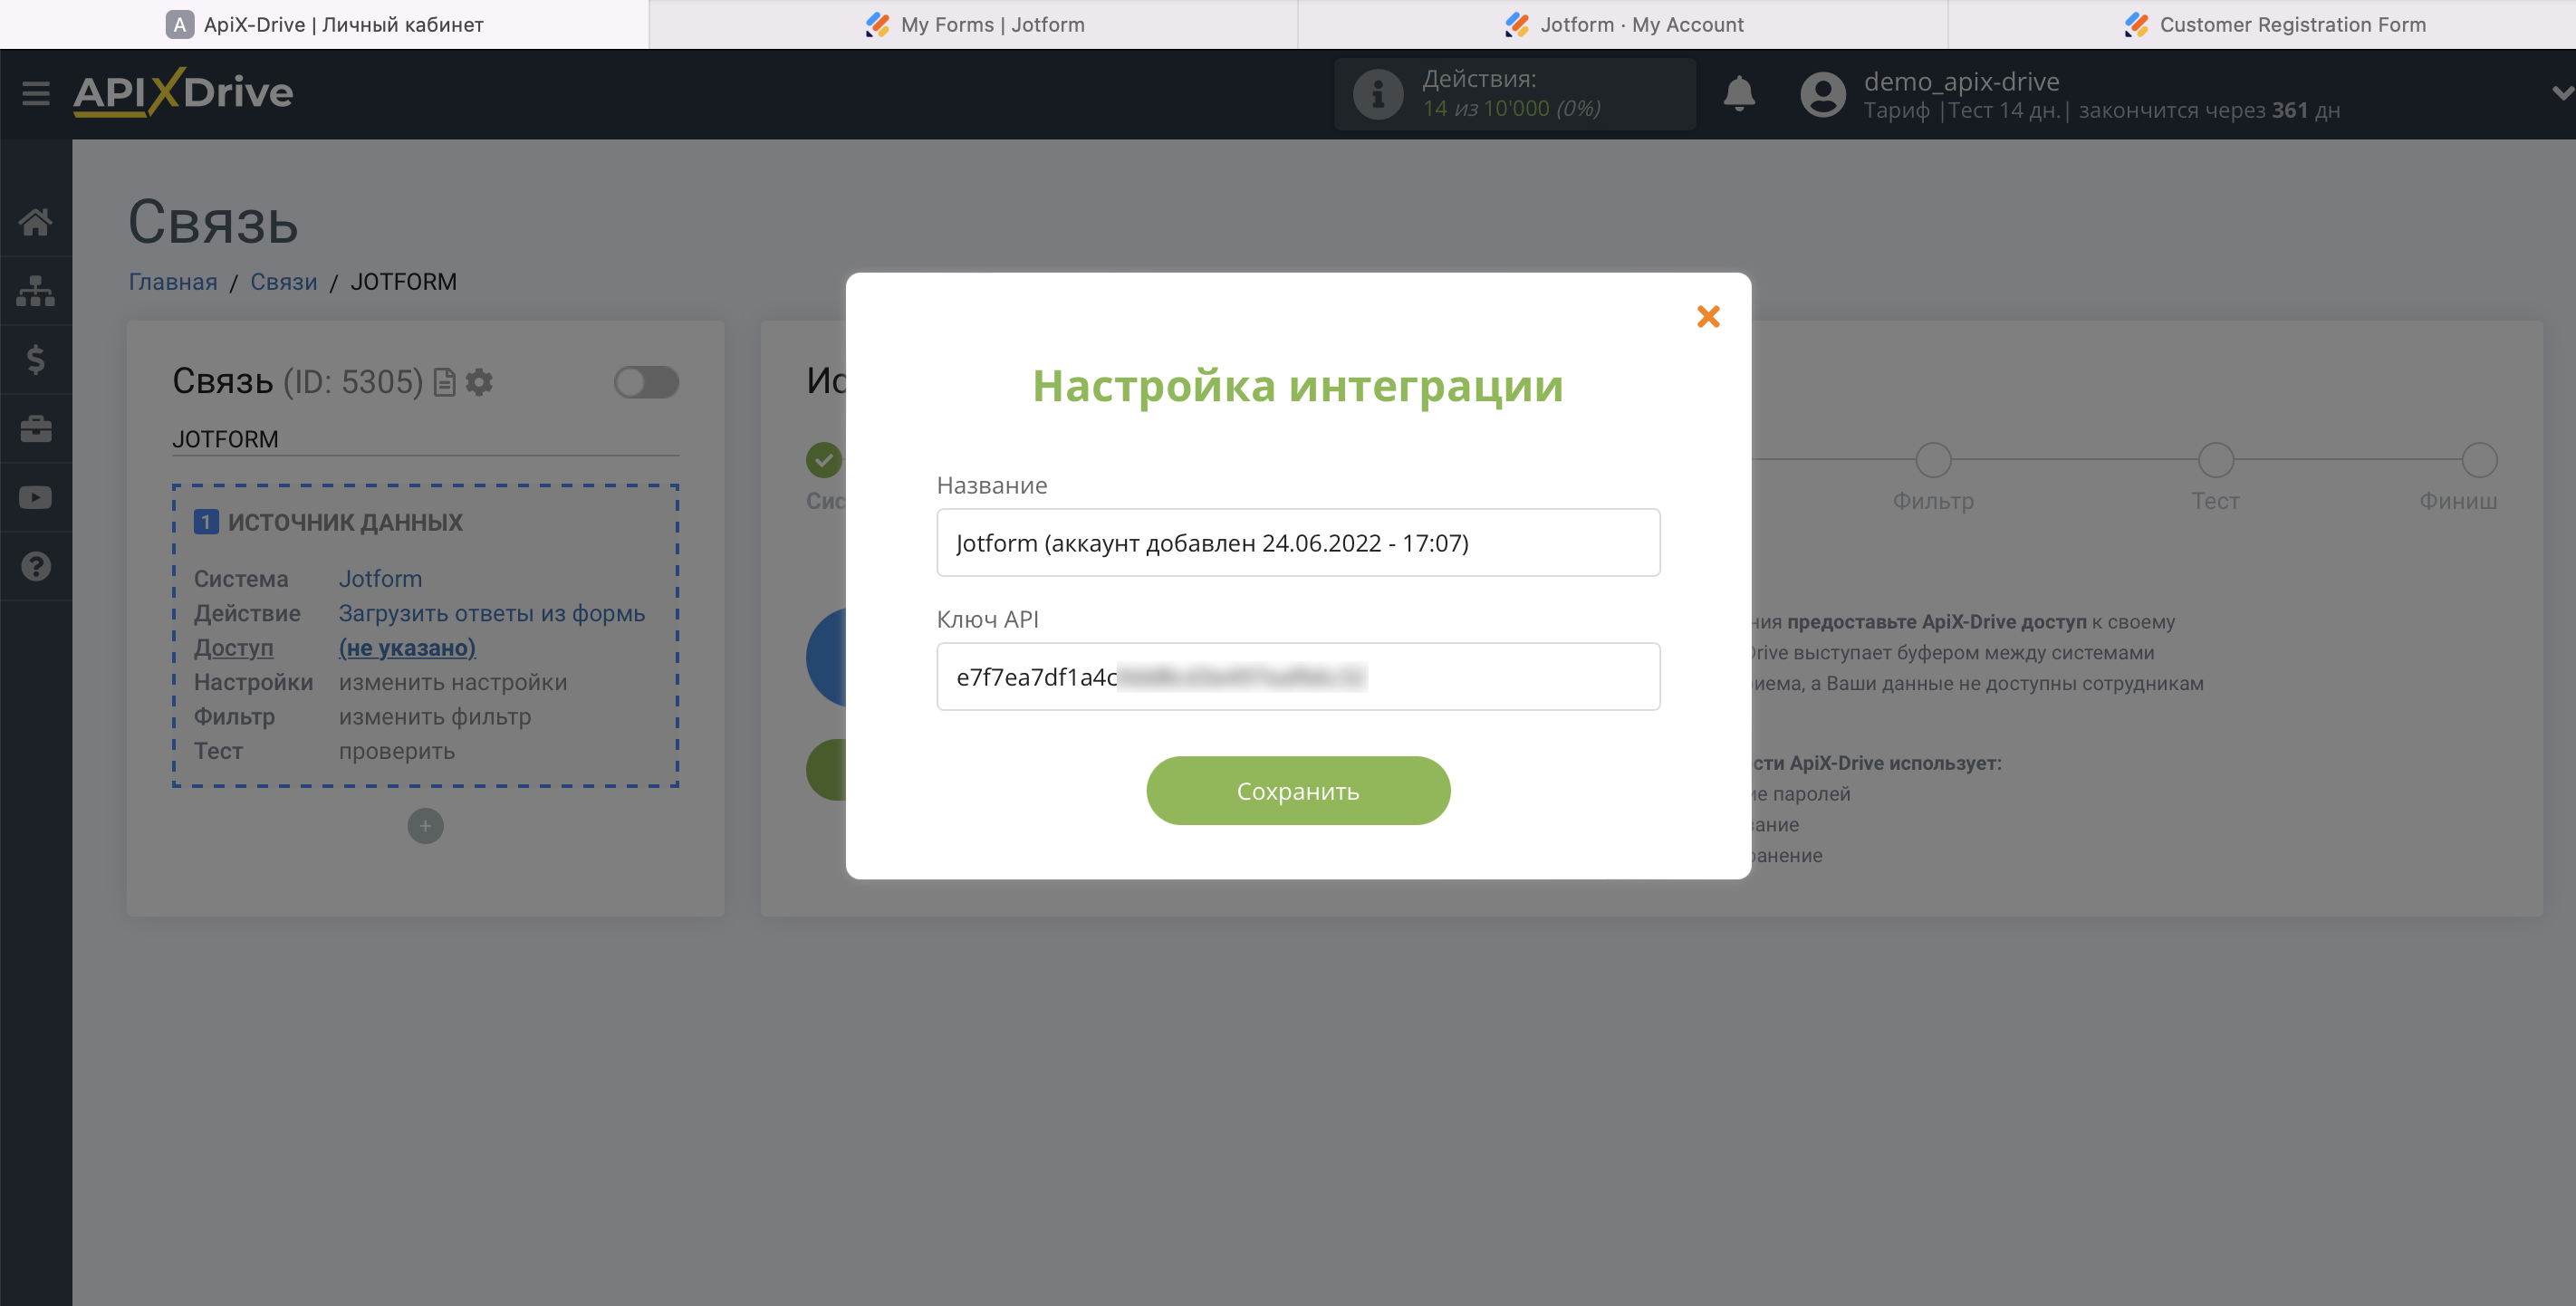Open the briefcase icon in sidebar
The height and width of the screenshot is (1306, 2576).
[x=36, y=429]
